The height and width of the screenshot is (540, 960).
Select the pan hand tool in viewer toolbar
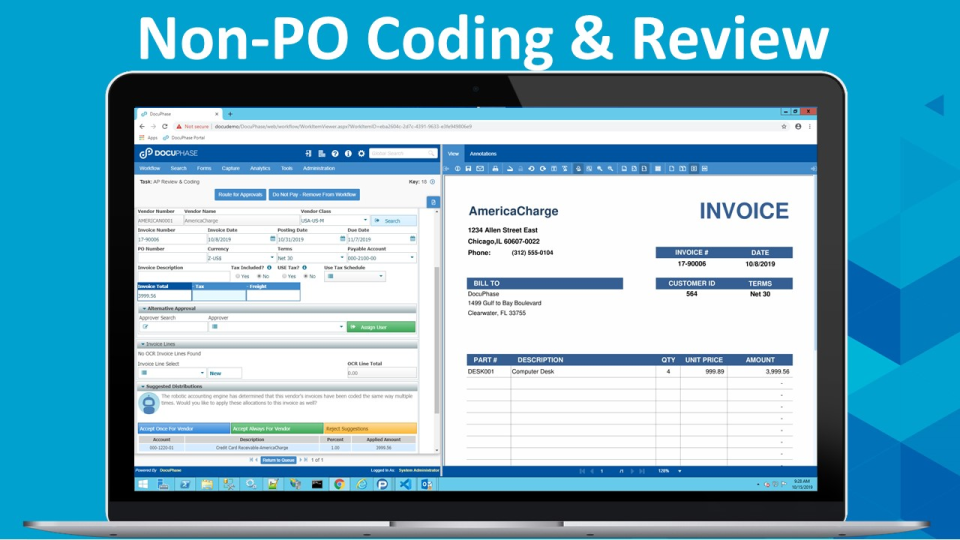tap(578, 168)
